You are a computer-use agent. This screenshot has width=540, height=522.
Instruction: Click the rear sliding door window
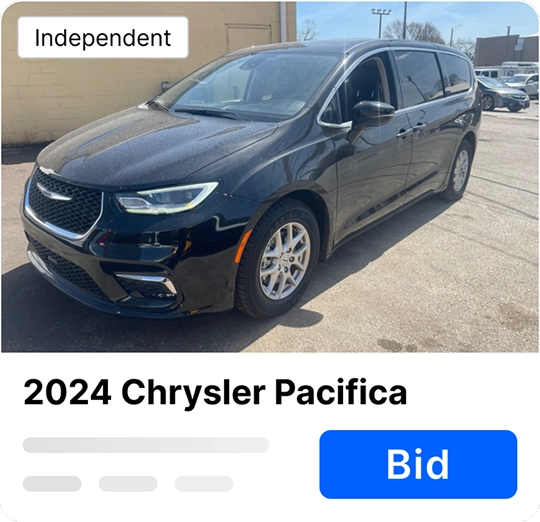tap(417, 78)
